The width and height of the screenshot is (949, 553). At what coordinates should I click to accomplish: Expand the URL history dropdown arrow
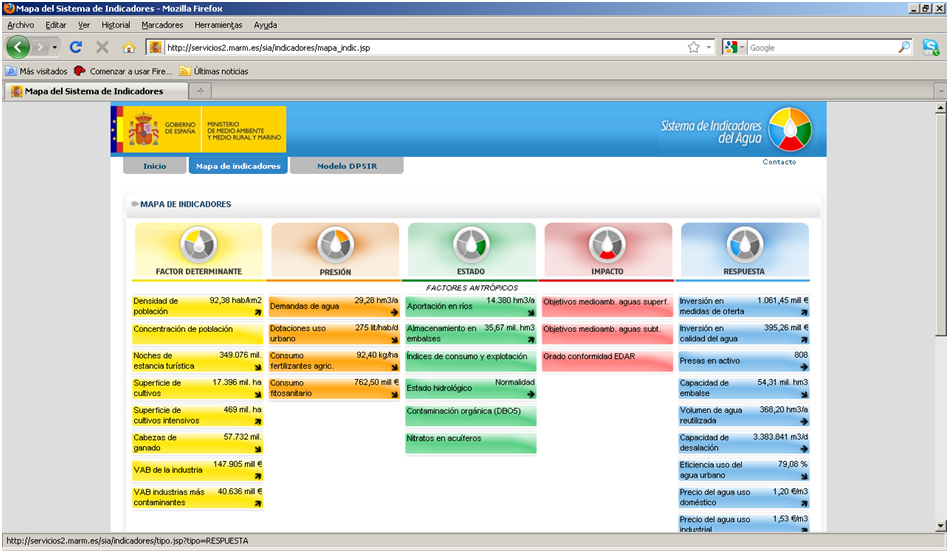[709, 47]
